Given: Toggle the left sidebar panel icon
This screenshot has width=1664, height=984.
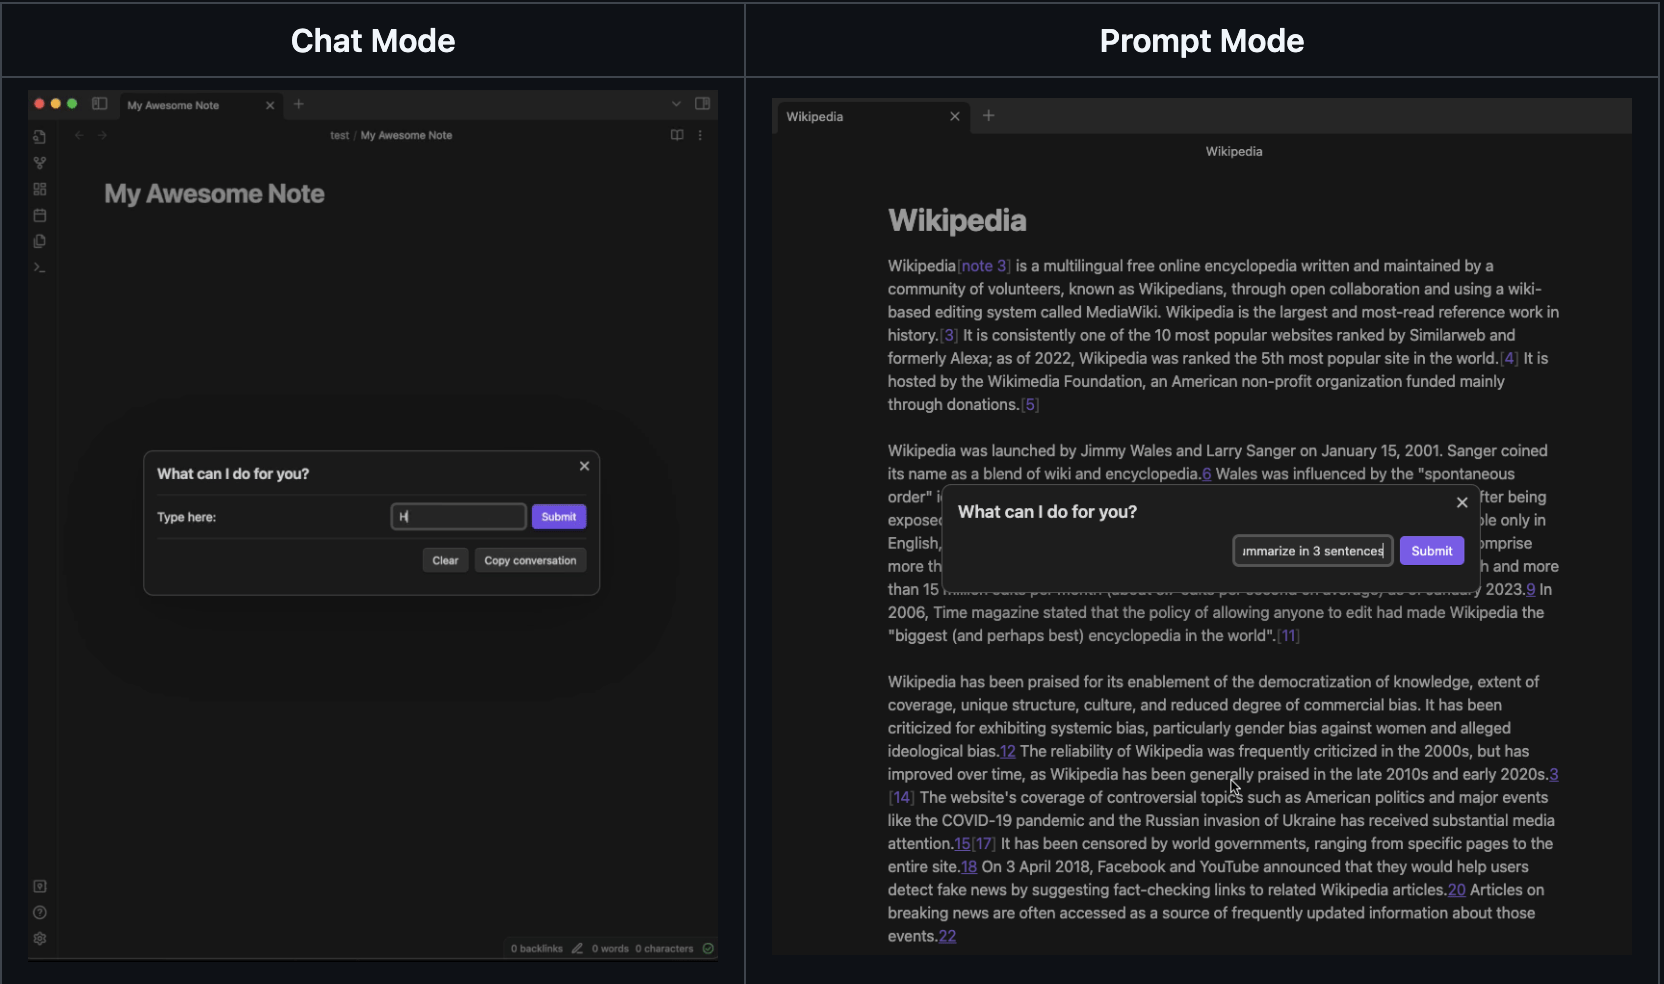Looking at the screenshot, I should [99, 104].
